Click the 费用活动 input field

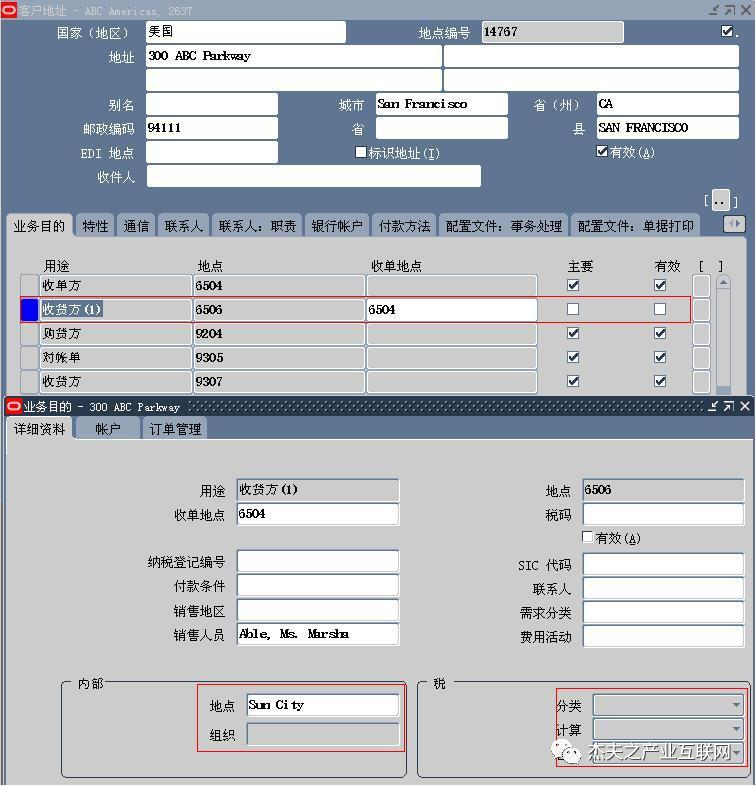(663, 636)
